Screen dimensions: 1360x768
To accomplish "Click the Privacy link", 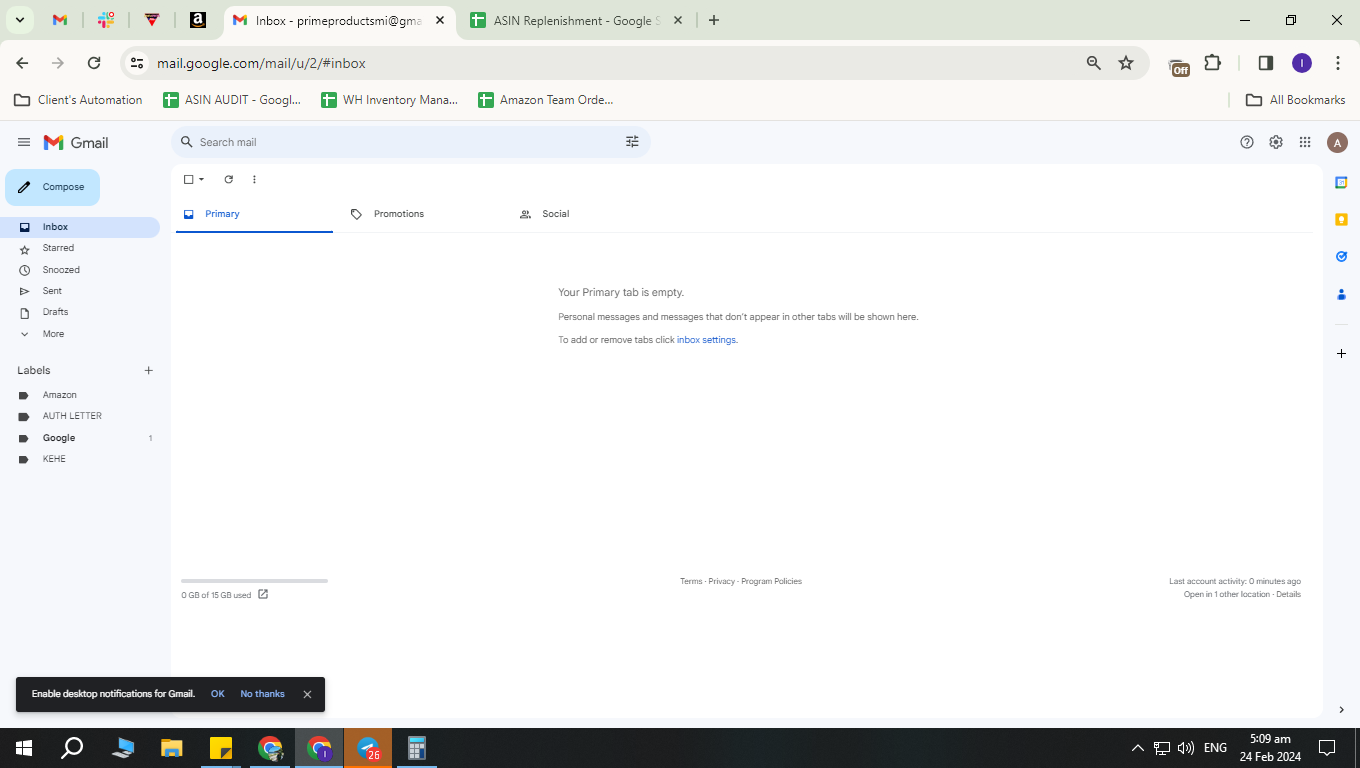I will click(722, 581).
